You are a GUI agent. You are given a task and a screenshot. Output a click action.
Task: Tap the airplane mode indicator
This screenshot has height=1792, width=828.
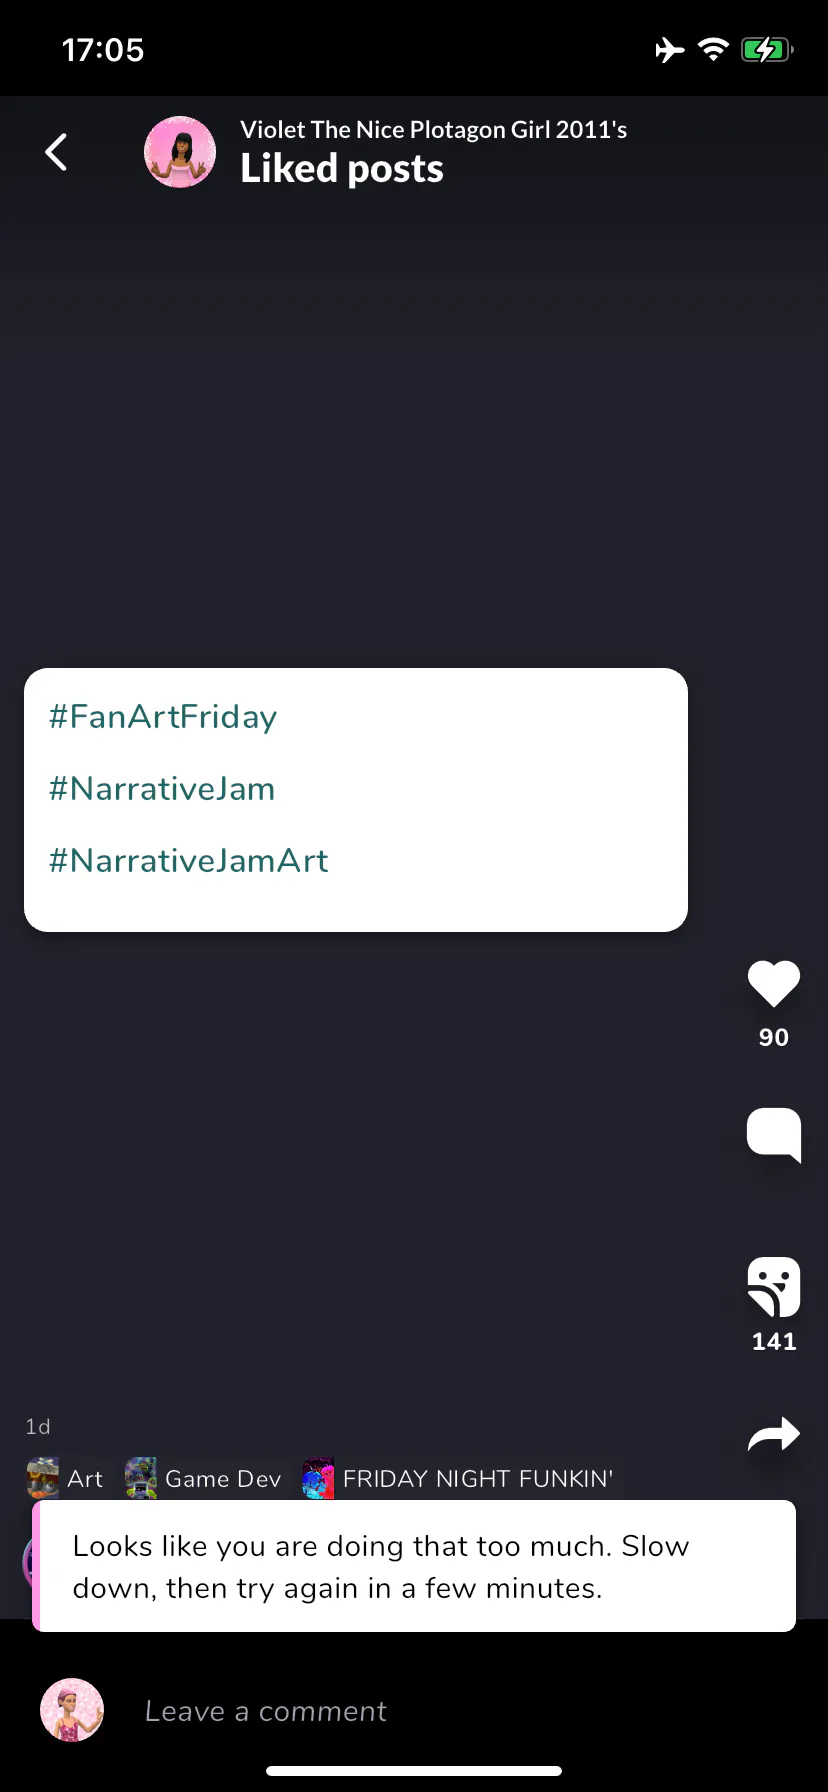click(670, 49)
